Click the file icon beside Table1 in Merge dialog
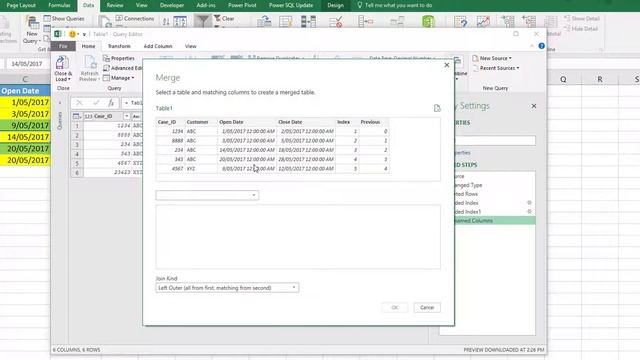This screenshot has width=640, height=360. pyautogui.click(x=437, y=108)
